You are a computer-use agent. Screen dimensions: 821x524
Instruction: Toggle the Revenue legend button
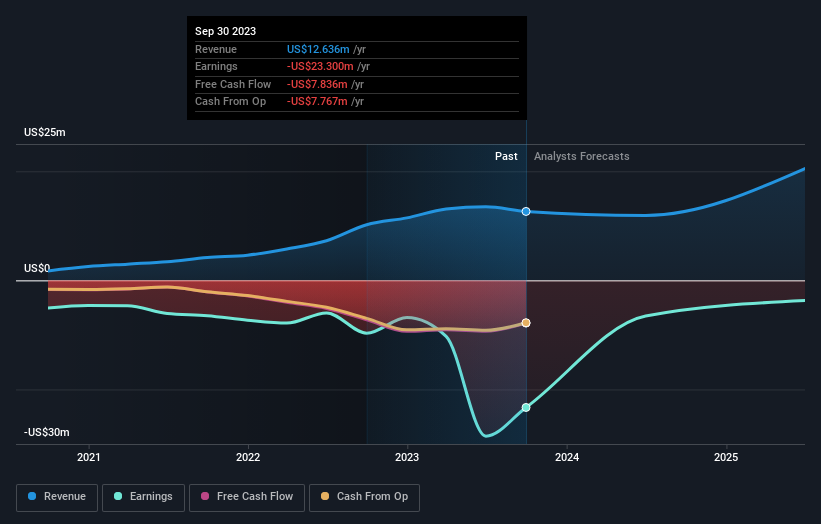coord(57,497)
